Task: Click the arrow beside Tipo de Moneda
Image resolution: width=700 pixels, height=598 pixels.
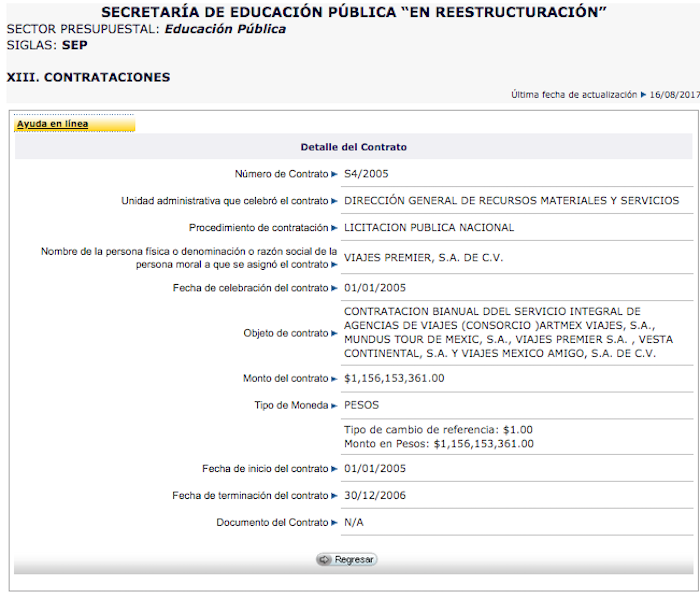Action: point(334,406)
